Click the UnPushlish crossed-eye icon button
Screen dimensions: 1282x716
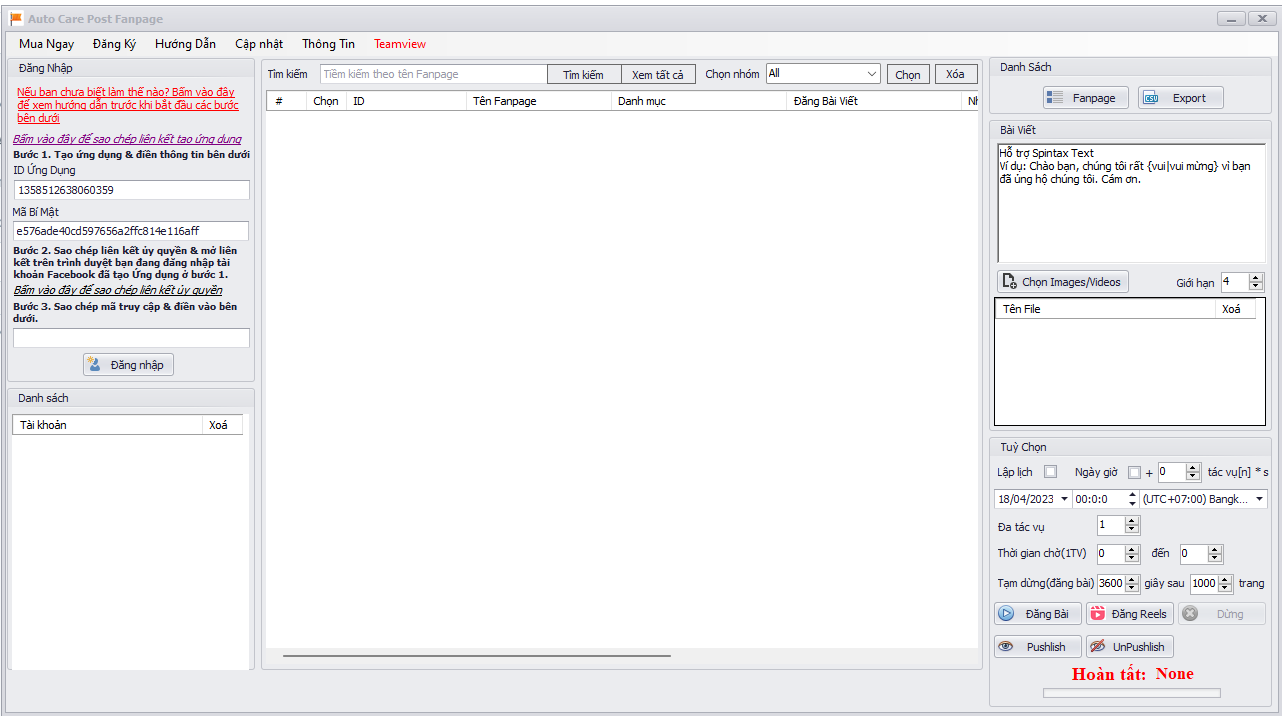1129,647
